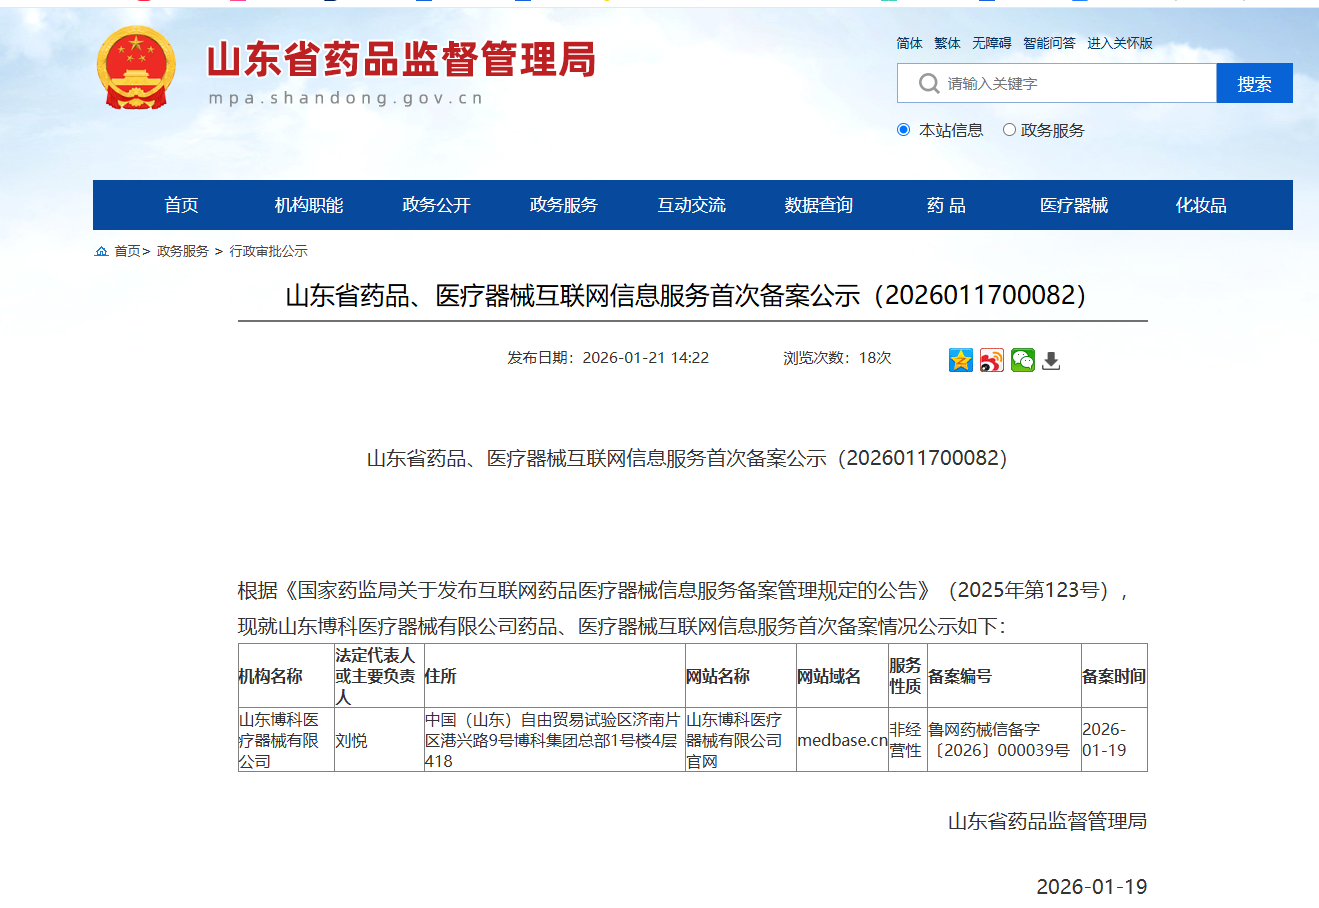Click the download arrow icon
The image size is (1319, 908).
coord(1051,360)
